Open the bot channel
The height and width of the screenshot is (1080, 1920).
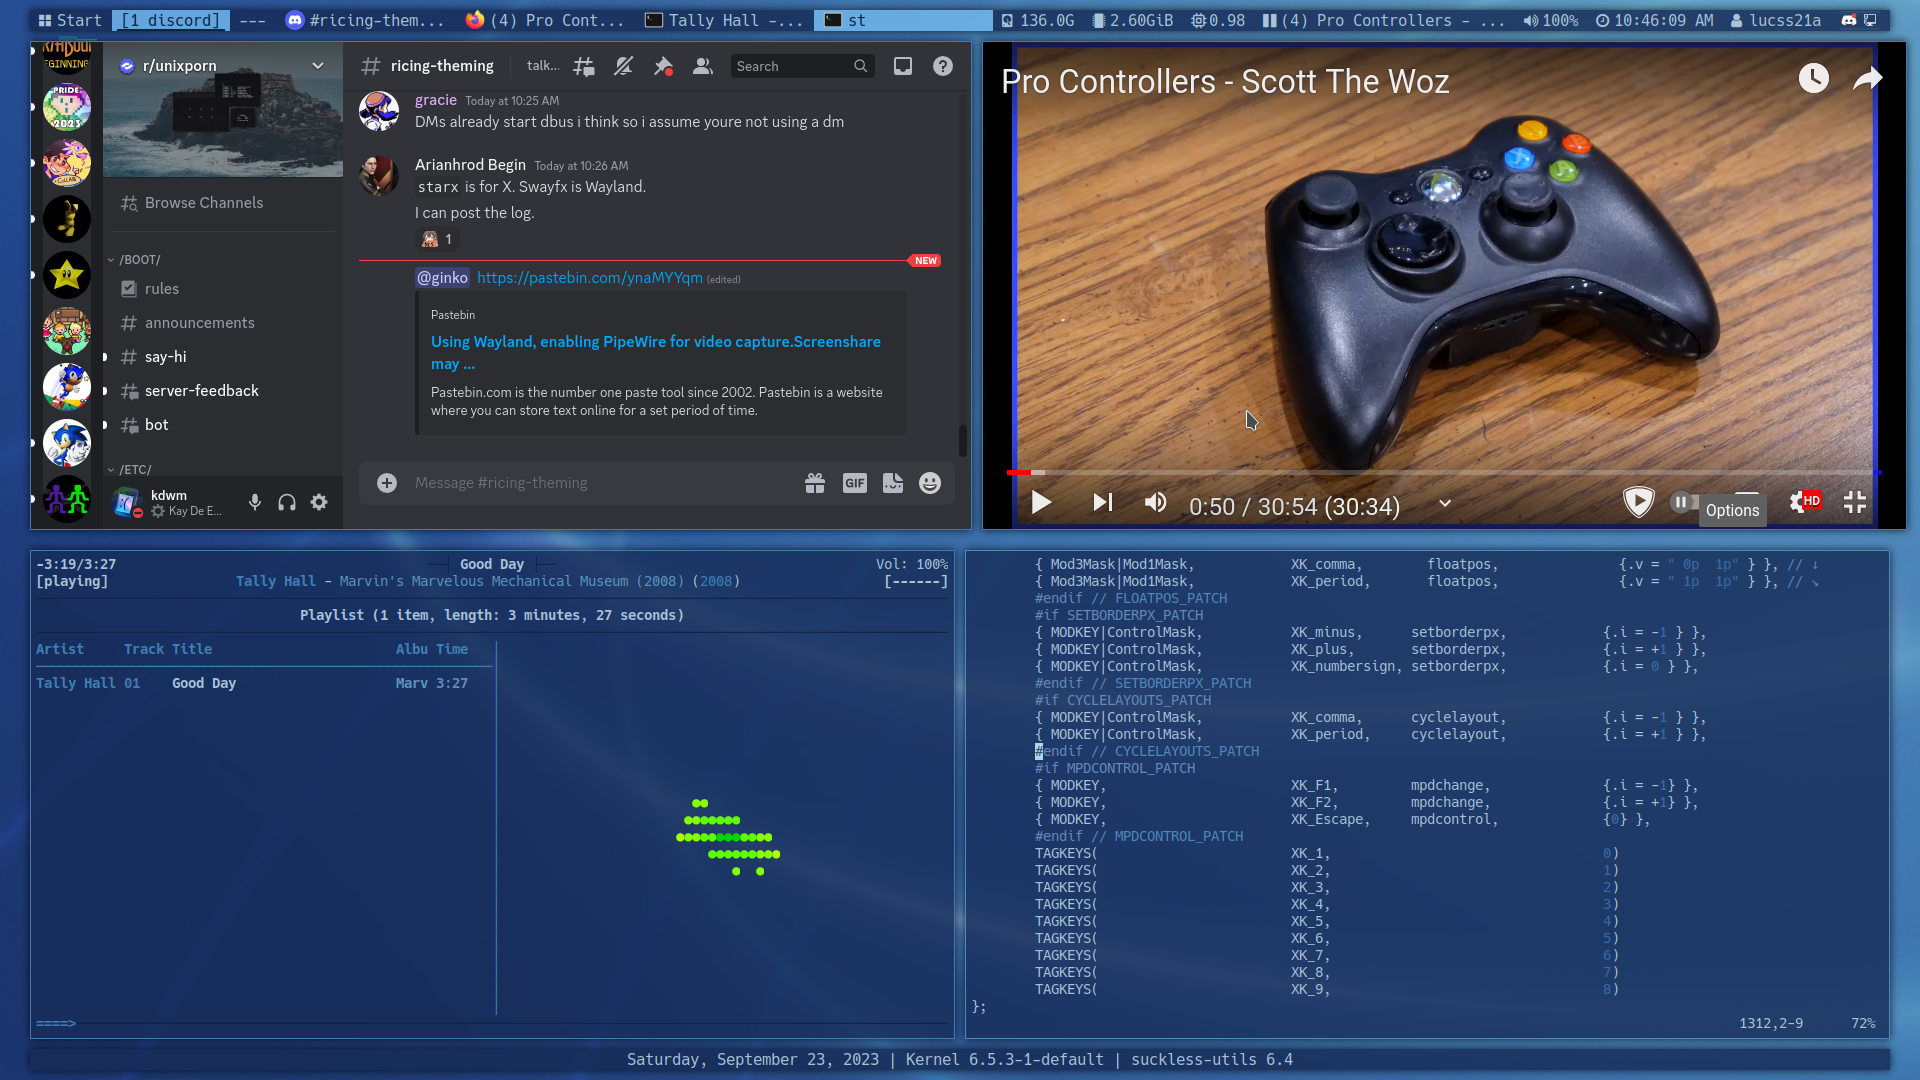[223, 425]
